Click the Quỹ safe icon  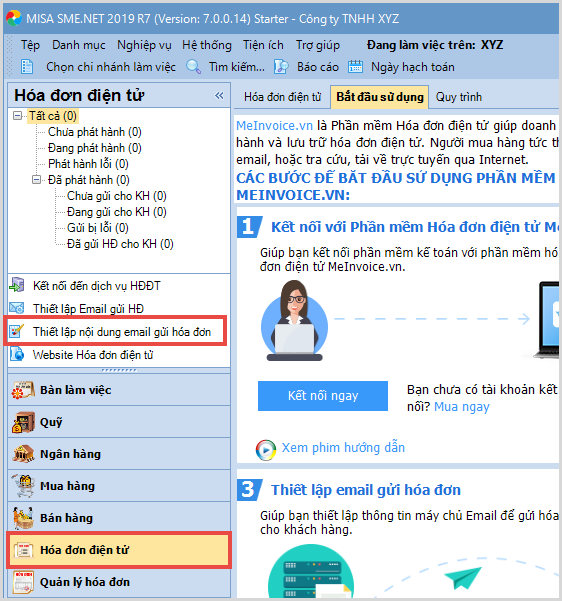click(23, 422)
